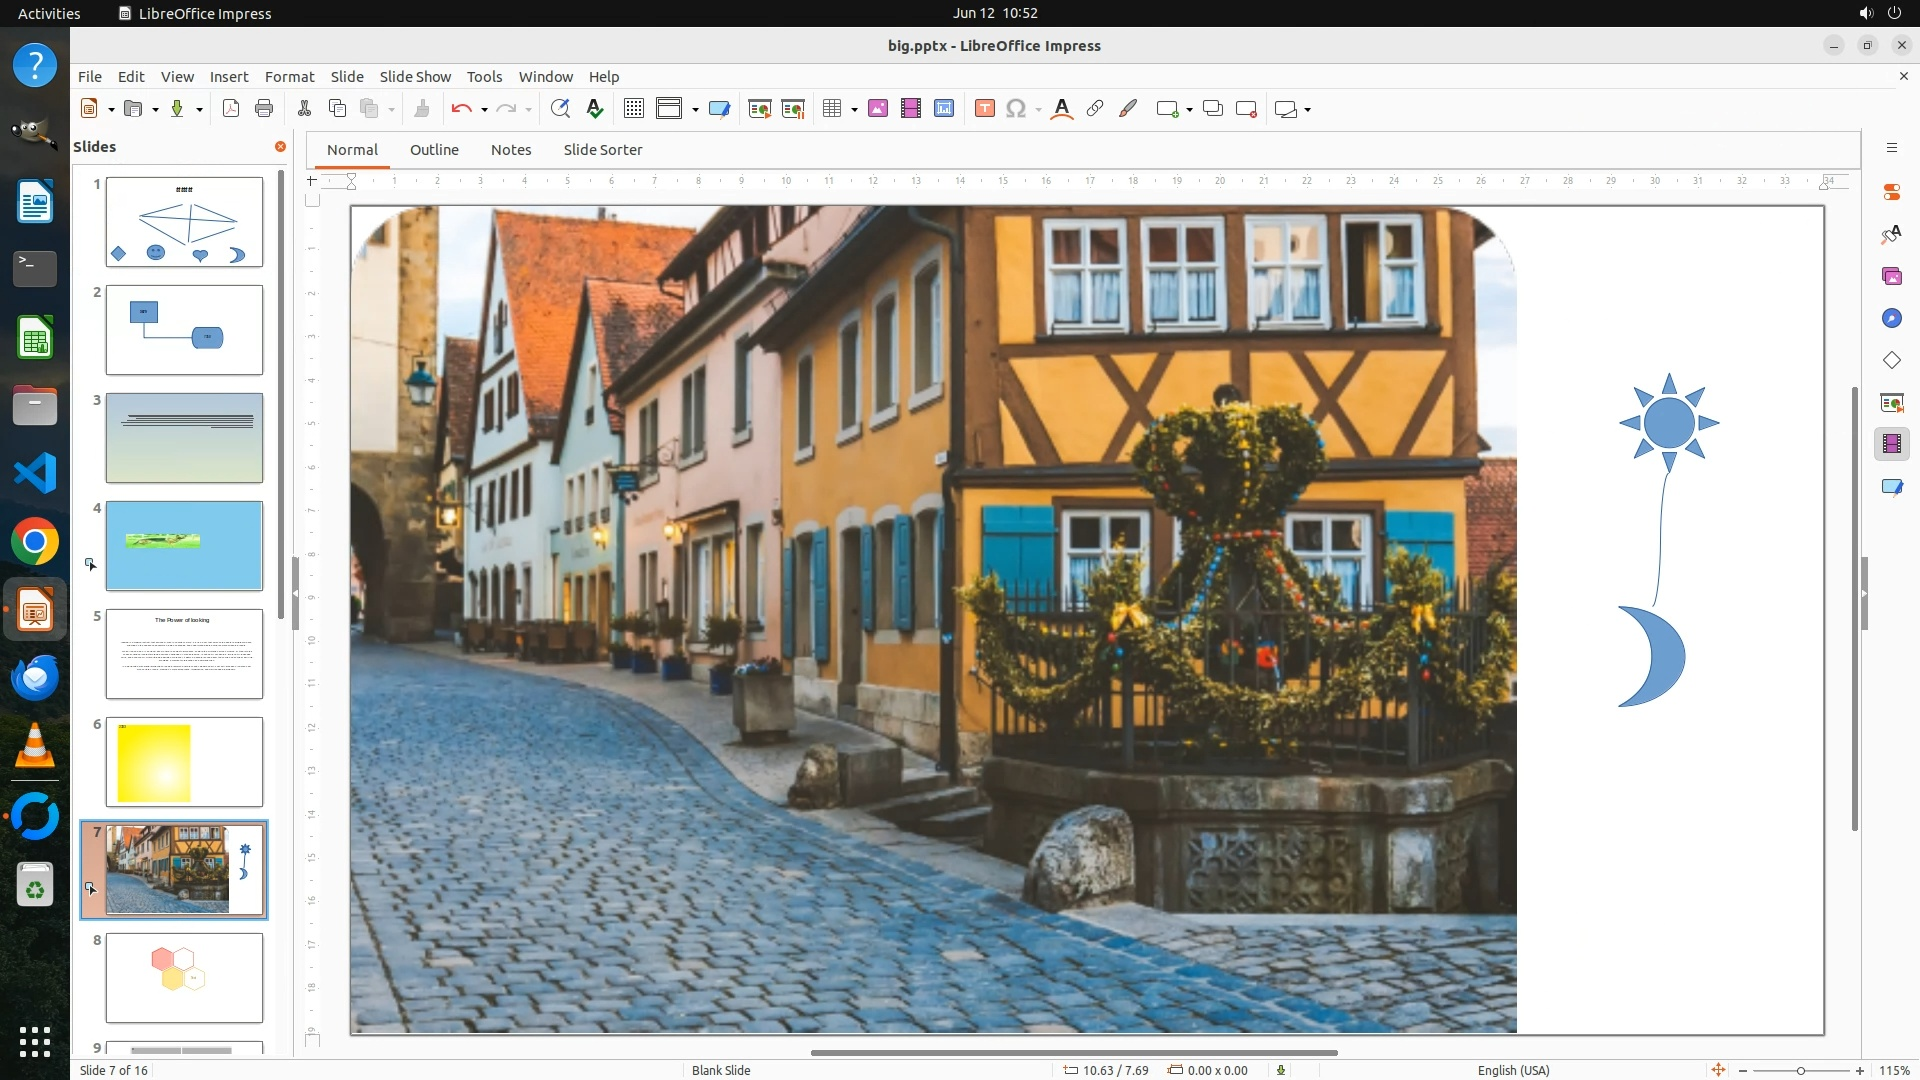Screen dimensions: 1920x1080
Task: Open Slide Transition sidebar panel icon
Action: pos(1891,403)
